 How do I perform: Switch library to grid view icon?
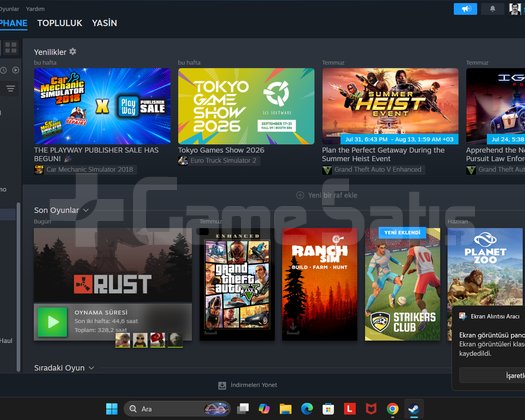pyautogui.click(x=11, y=48)
